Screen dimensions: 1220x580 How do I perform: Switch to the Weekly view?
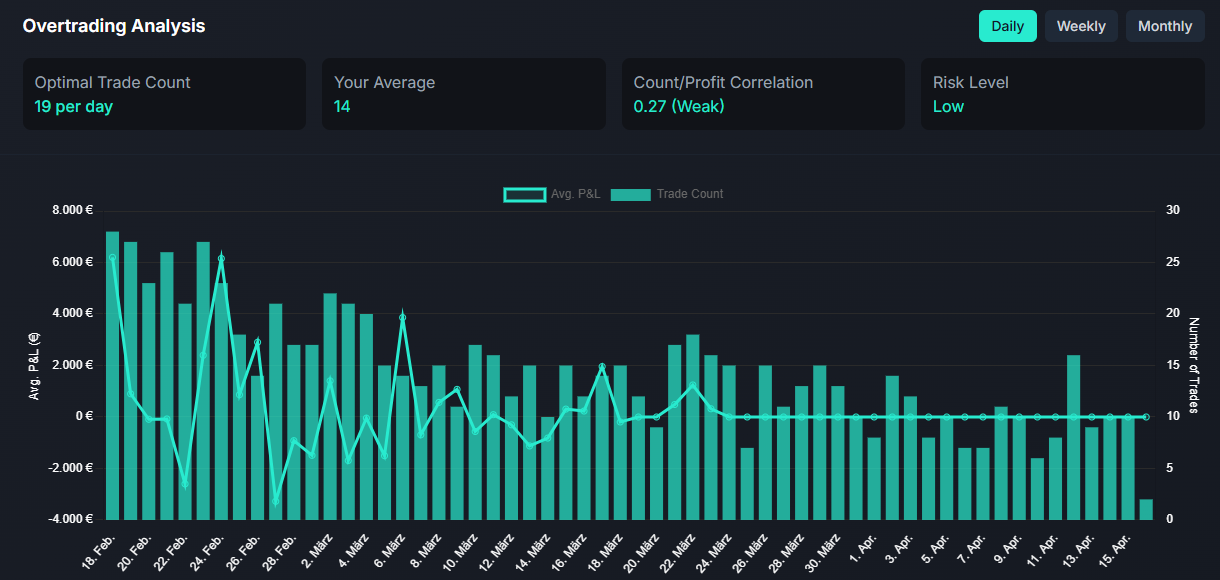pyautogui.click(x=1081, y=26)
